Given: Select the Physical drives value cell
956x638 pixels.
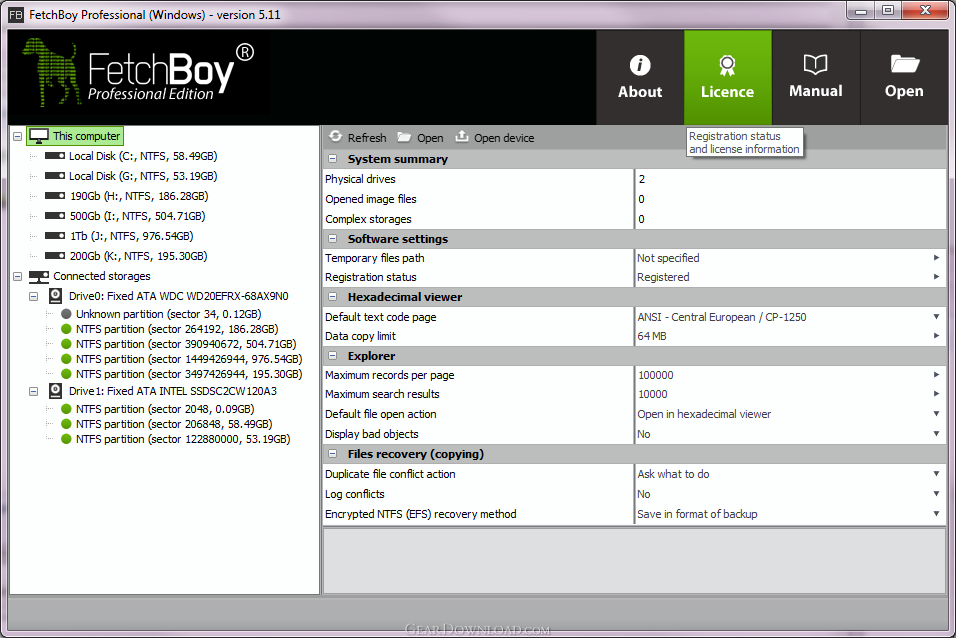Looking at the screenshot, I should pos(791,179).
